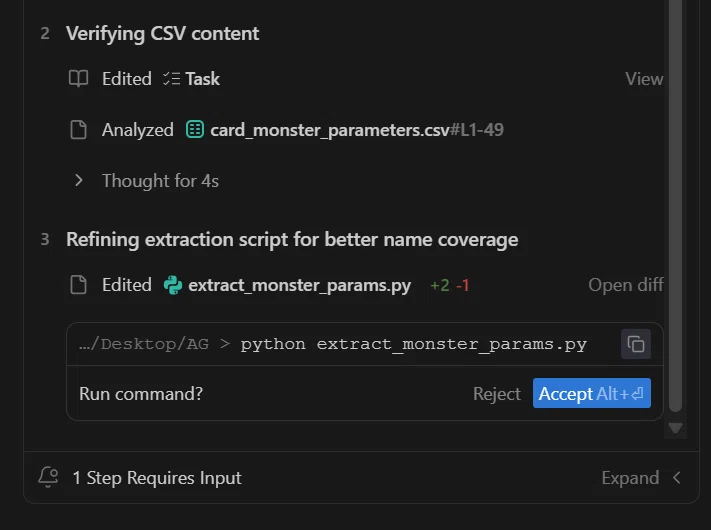The width and height of the screenshot is (711, 530).
Task: Click the scrollbar down arrow
Action: coord(676,428)
